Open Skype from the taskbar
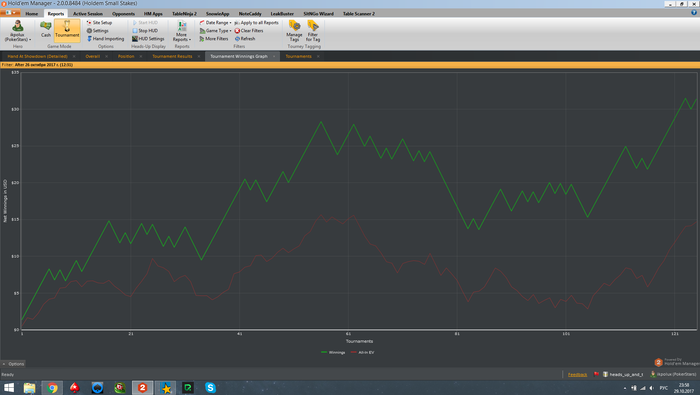 tap(210, 388)
